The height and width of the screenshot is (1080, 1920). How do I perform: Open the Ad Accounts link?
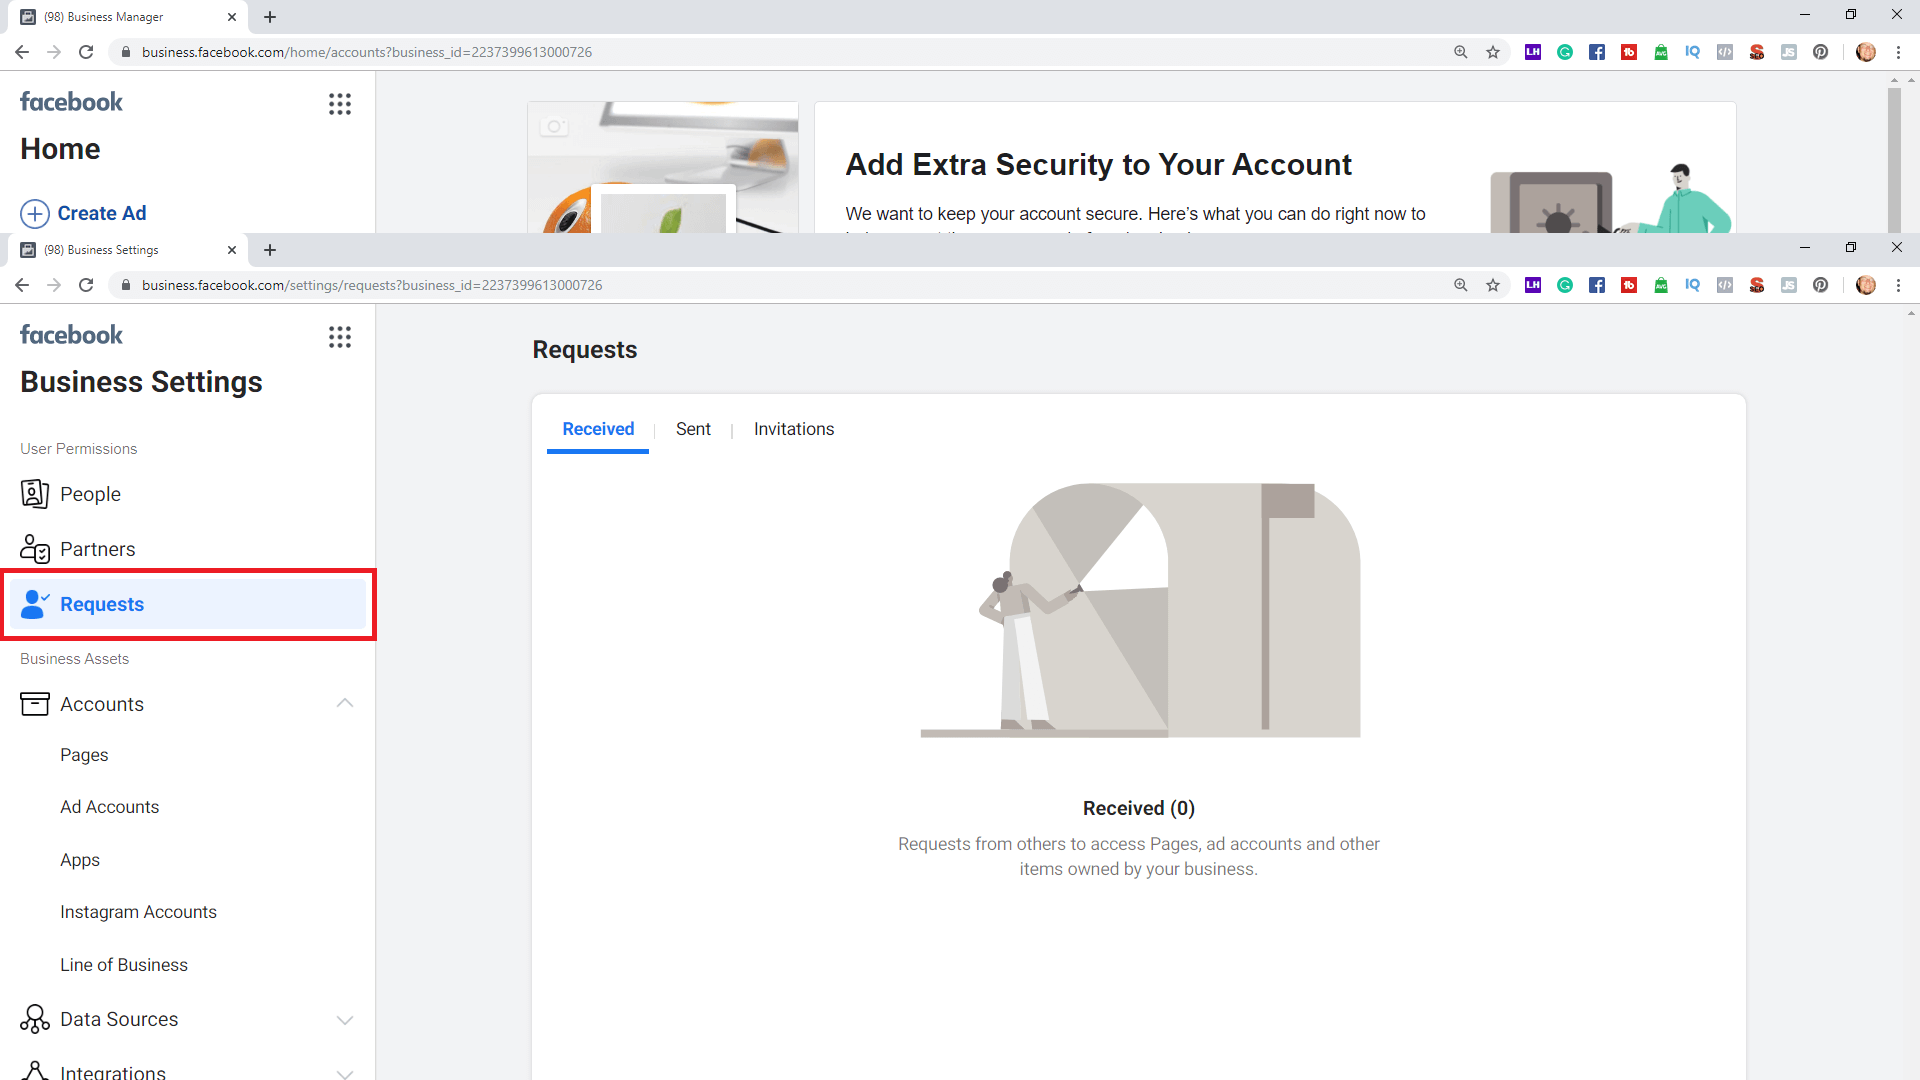point(109,807)
